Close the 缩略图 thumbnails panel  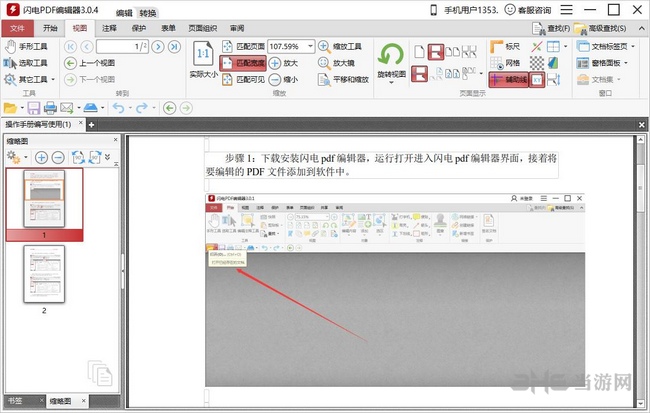[116, 140]
